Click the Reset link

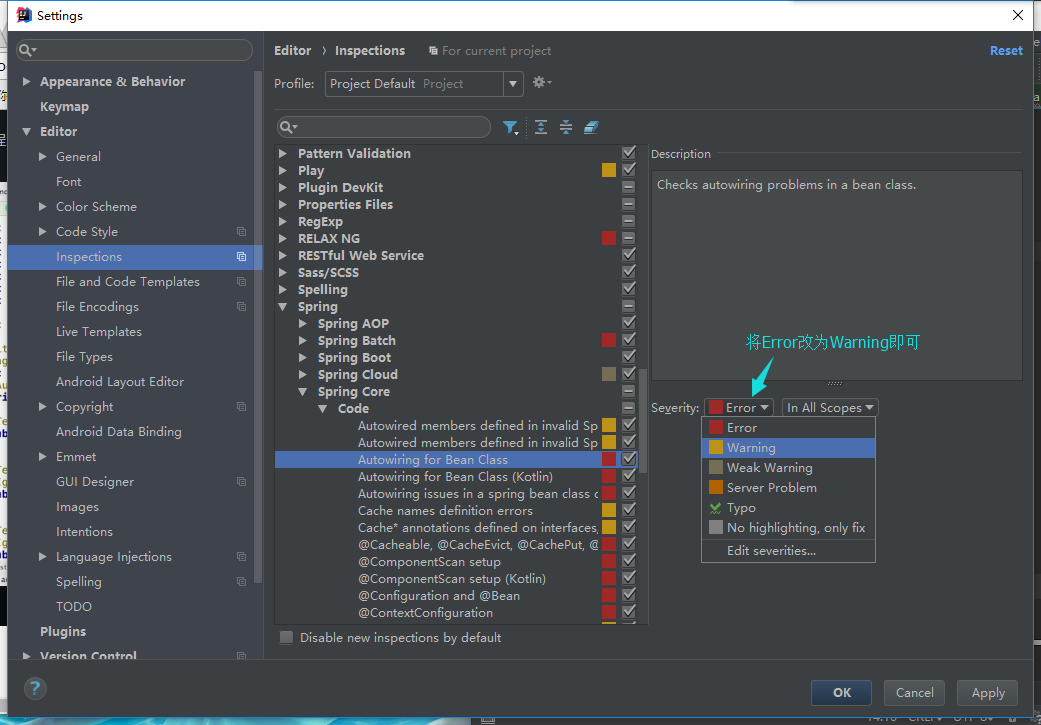[1006, 50]
